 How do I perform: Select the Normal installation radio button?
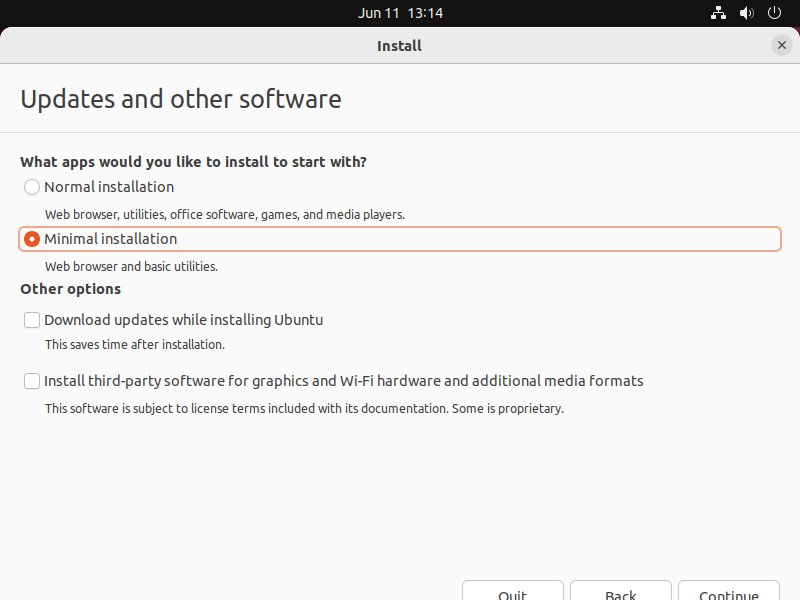32,187
